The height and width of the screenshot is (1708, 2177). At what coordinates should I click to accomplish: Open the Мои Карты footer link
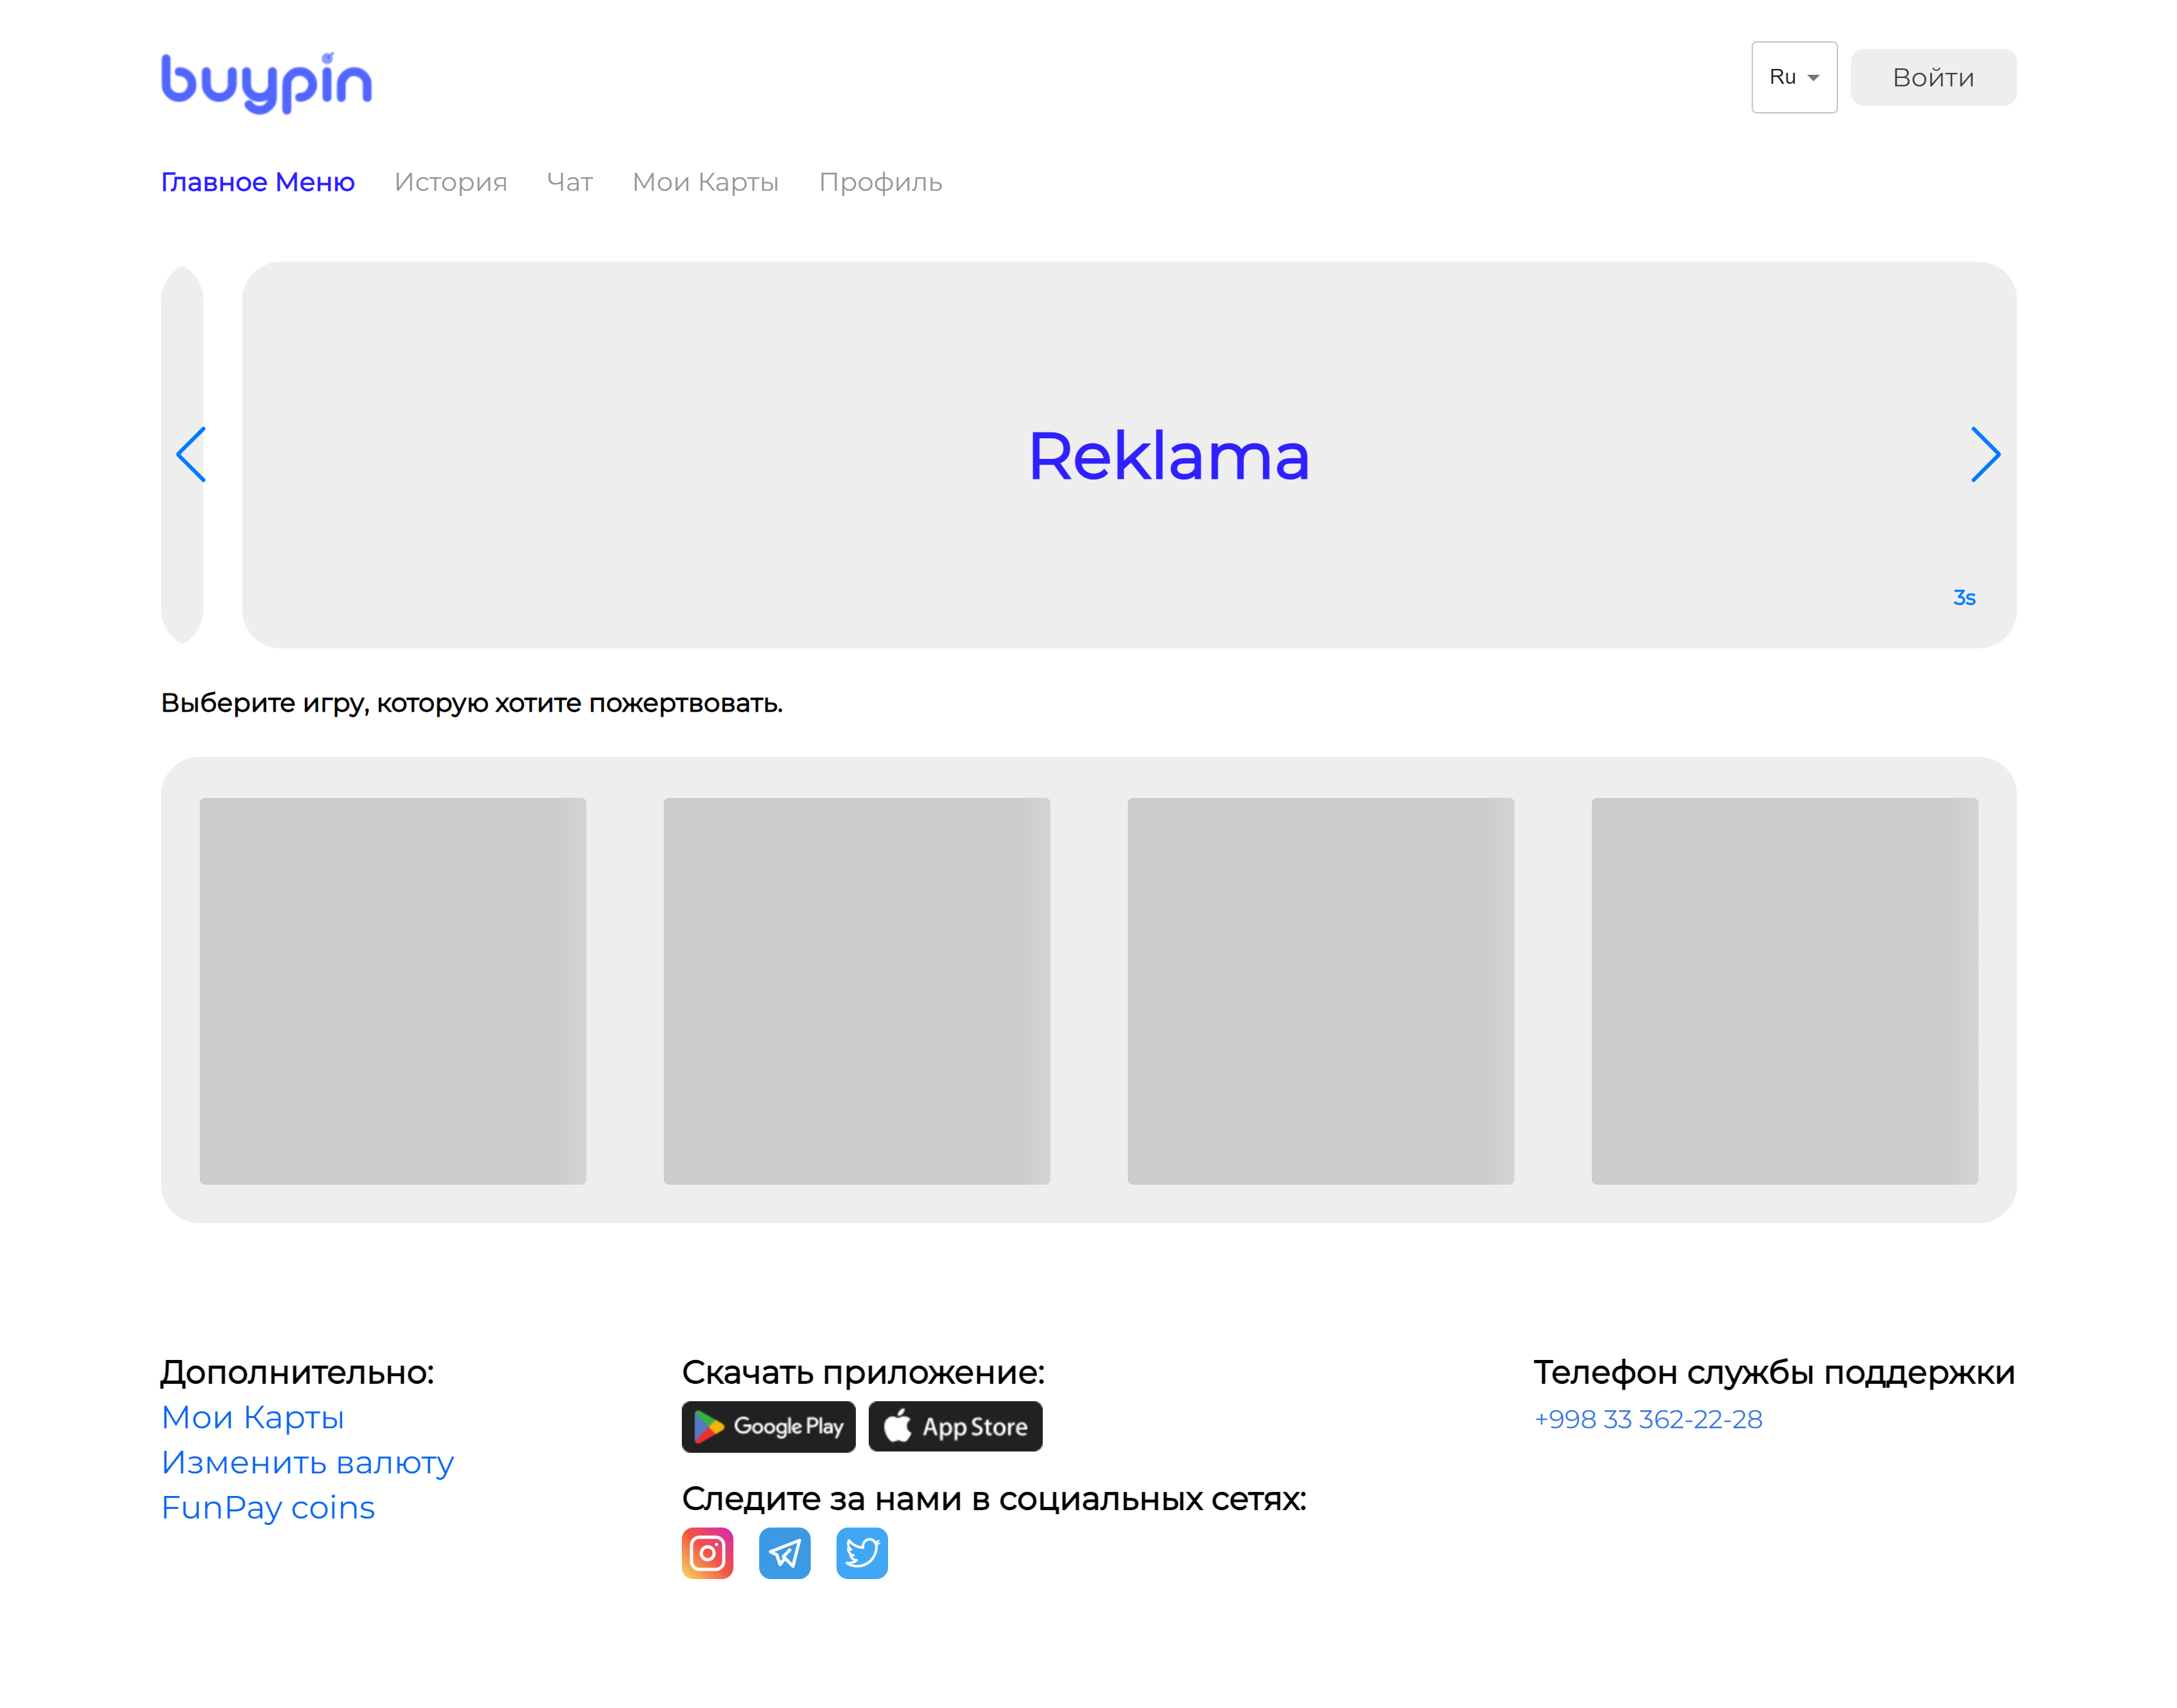[x=253, y=1417]
